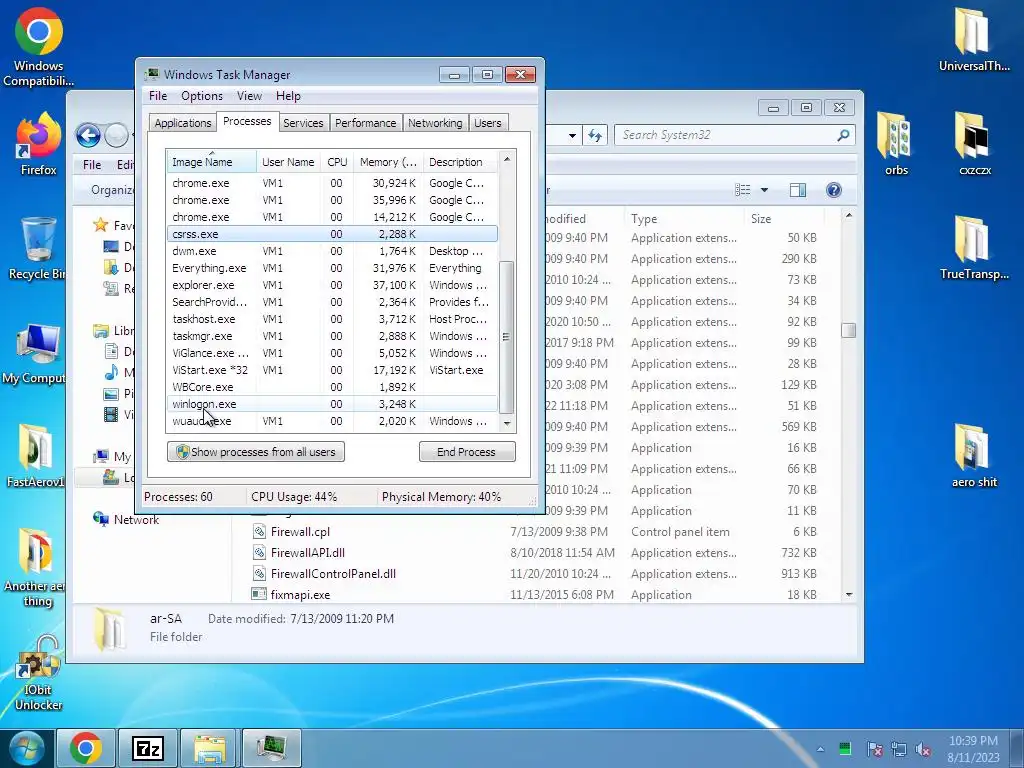Open the view options dropdown arrow in Explorer
This screenshot has height=768, width=1024.
click(764, 190)
